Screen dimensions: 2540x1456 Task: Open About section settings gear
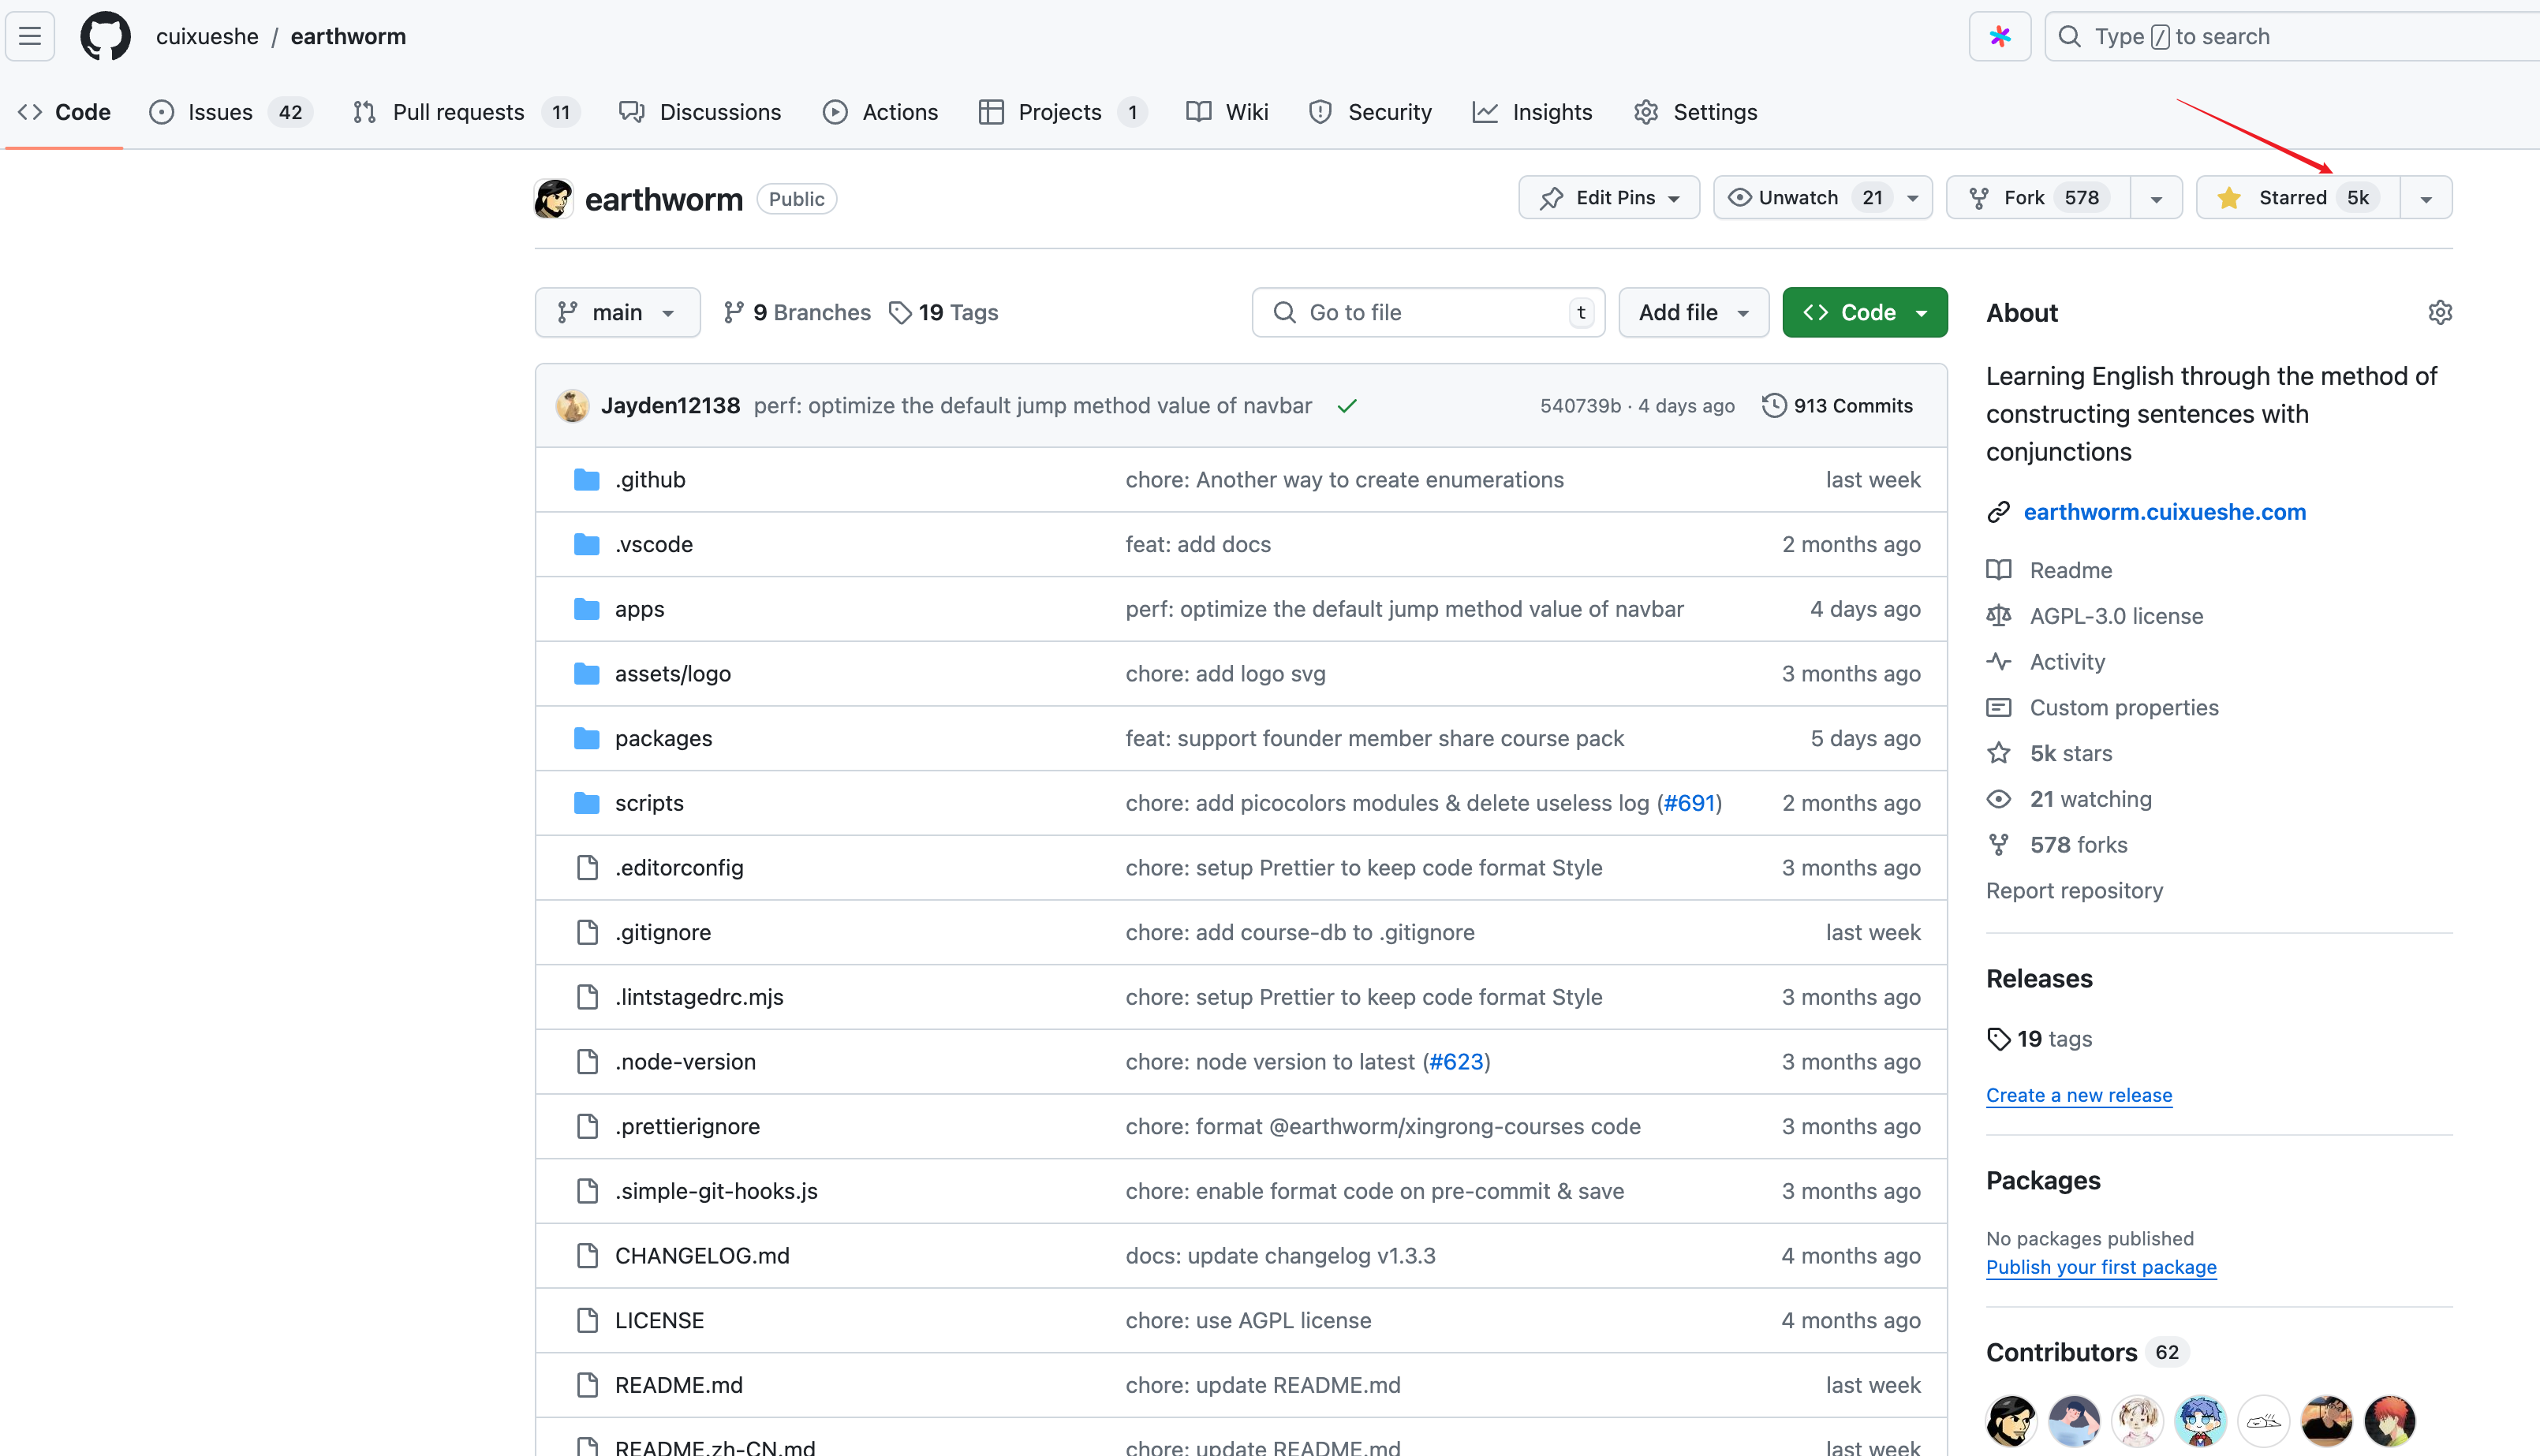click(2439, 313)
